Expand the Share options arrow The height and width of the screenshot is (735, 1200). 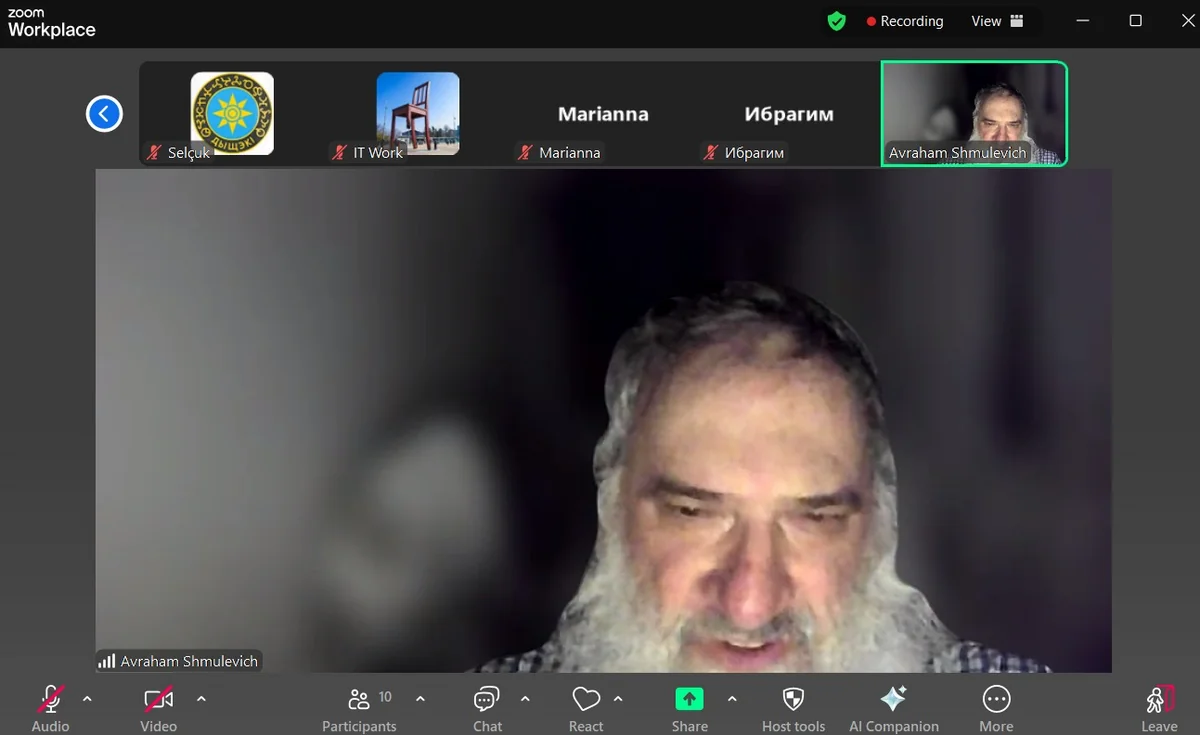[x=732, y=698]
